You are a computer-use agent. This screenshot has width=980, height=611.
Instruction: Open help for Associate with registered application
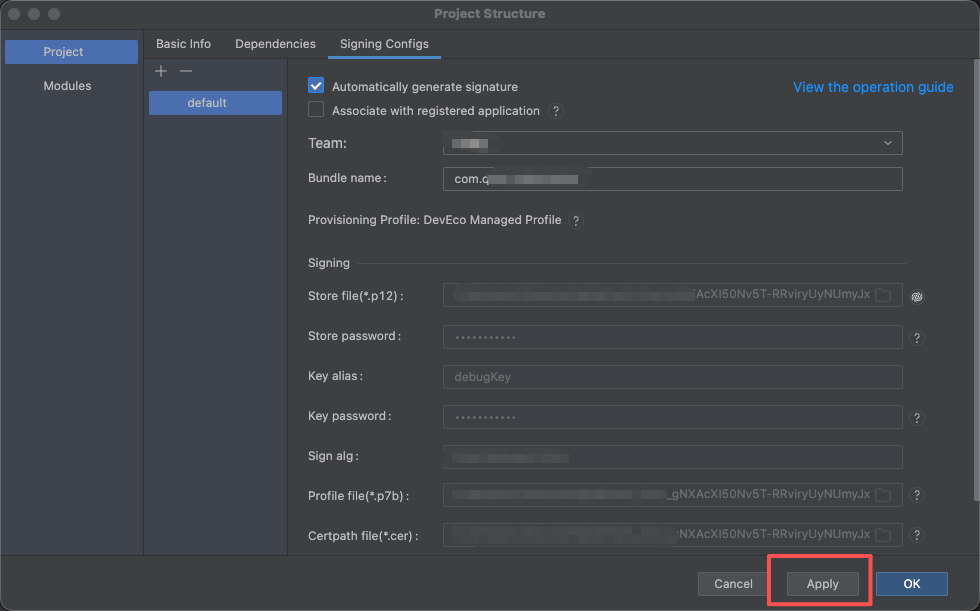pyautogui.click(x=556, y=111)
